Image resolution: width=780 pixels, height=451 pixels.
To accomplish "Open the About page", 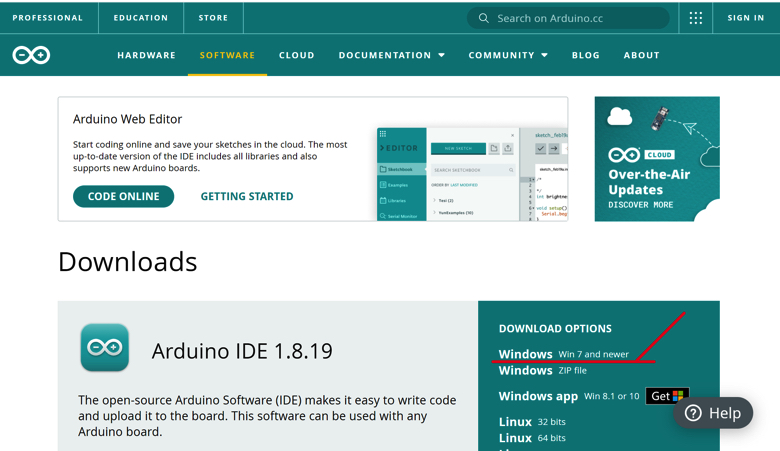I will (642, 55).
